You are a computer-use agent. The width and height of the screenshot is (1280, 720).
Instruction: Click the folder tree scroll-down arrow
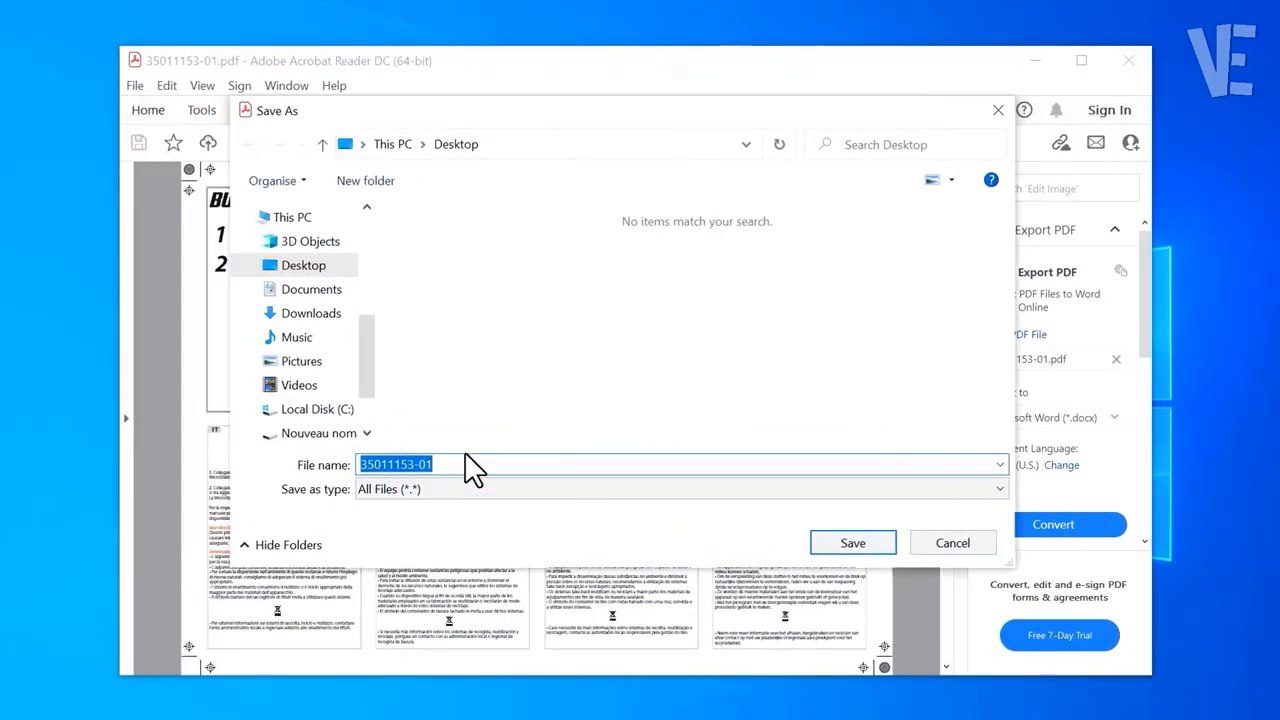click(366, 433)
